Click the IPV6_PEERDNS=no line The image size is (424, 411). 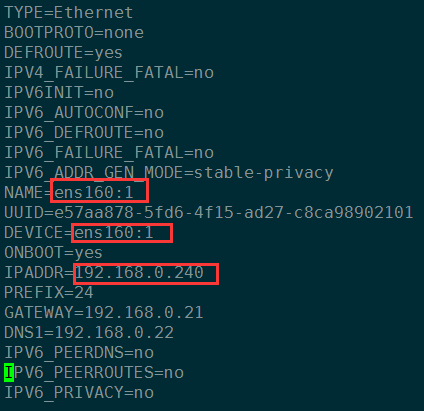tap(79, 353)
